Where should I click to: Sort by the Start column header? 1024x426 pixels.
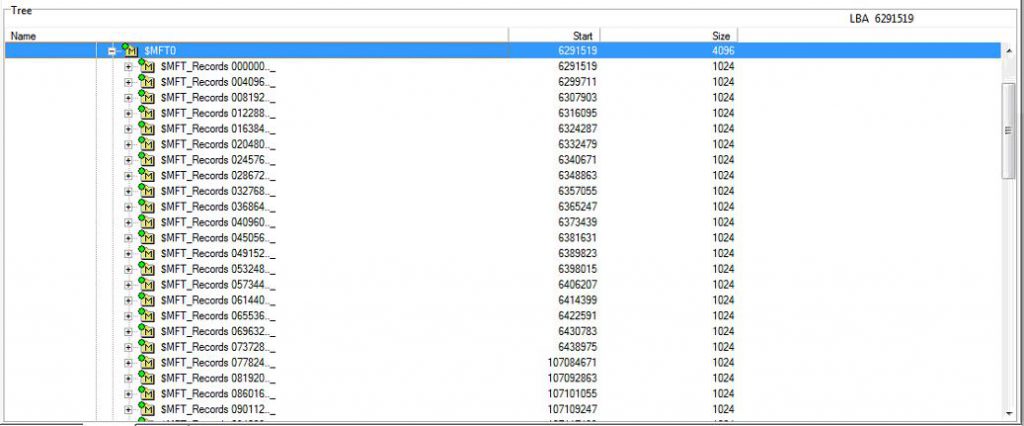point(554,35)
